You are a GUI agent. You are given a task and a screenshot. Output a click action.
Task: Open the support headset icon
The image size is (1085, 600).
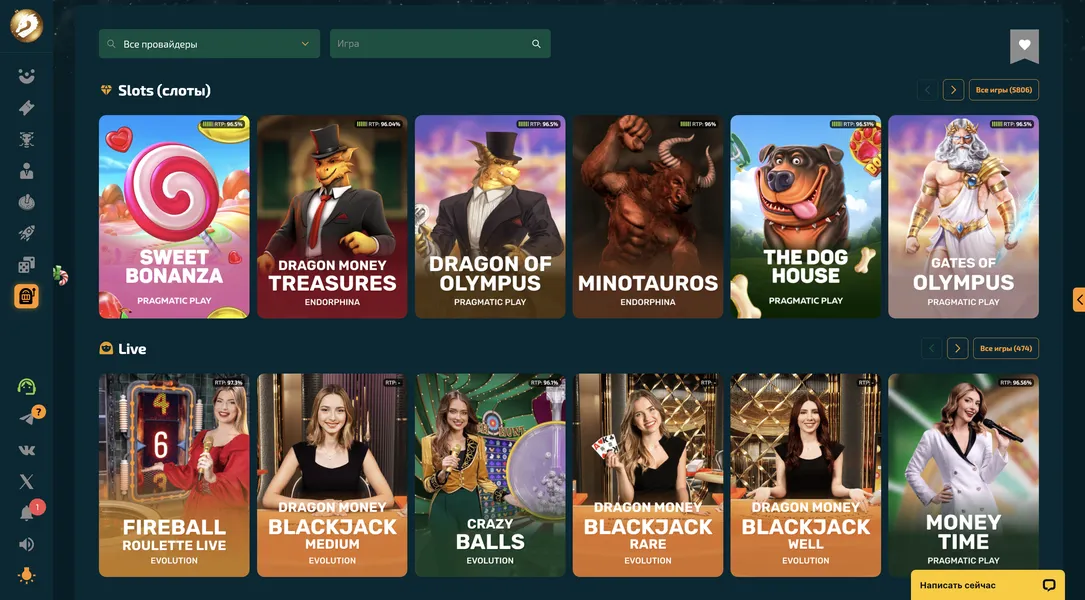pyautogui.click(x=26, y=386)
